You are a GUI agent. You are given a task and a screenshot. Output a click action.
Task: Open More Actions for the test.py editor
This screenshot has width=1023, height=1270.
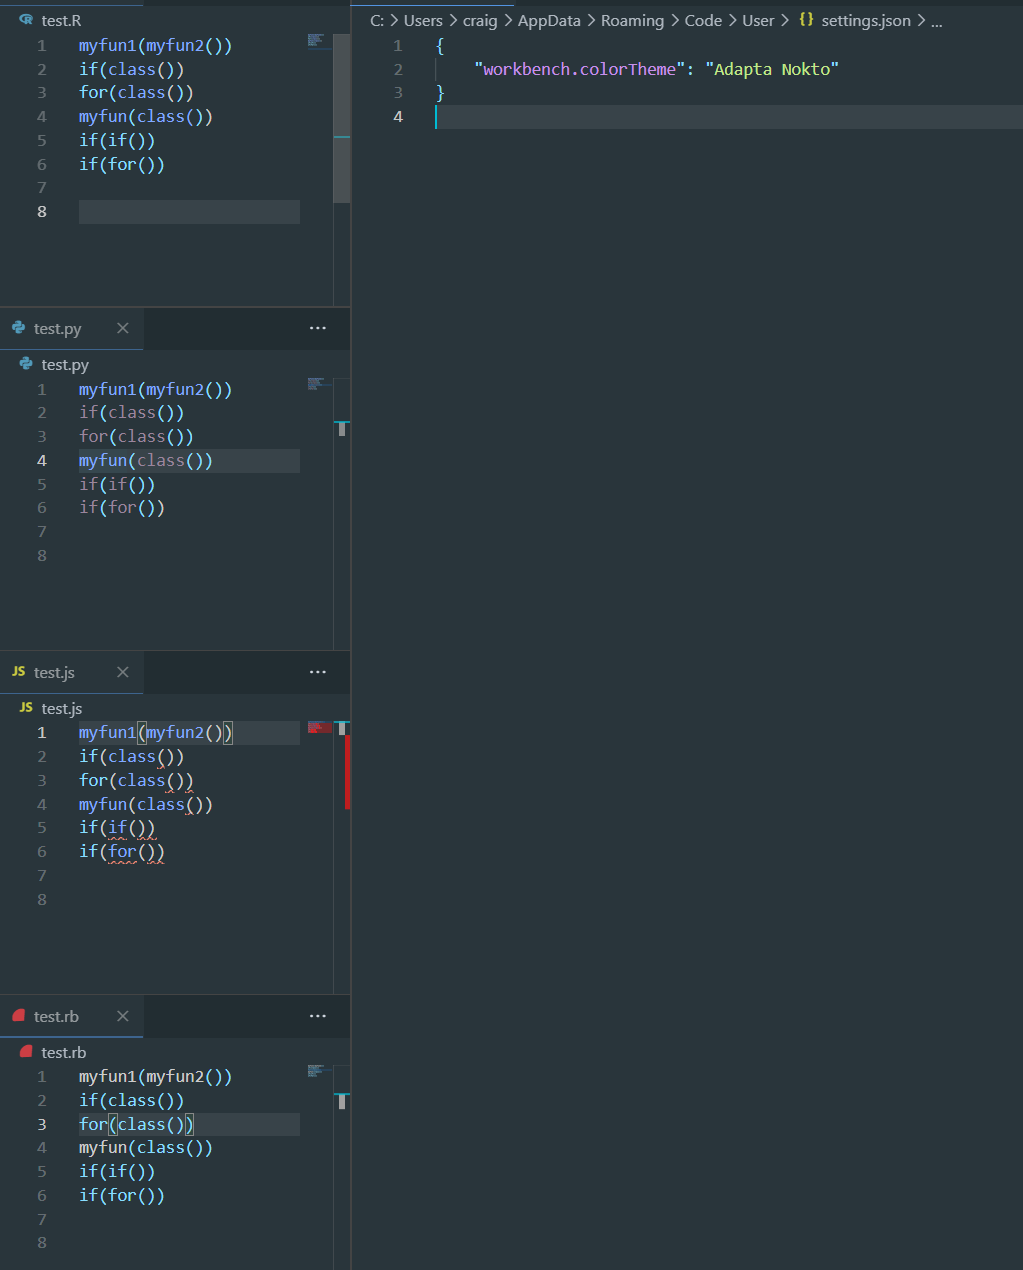(318, 328)
